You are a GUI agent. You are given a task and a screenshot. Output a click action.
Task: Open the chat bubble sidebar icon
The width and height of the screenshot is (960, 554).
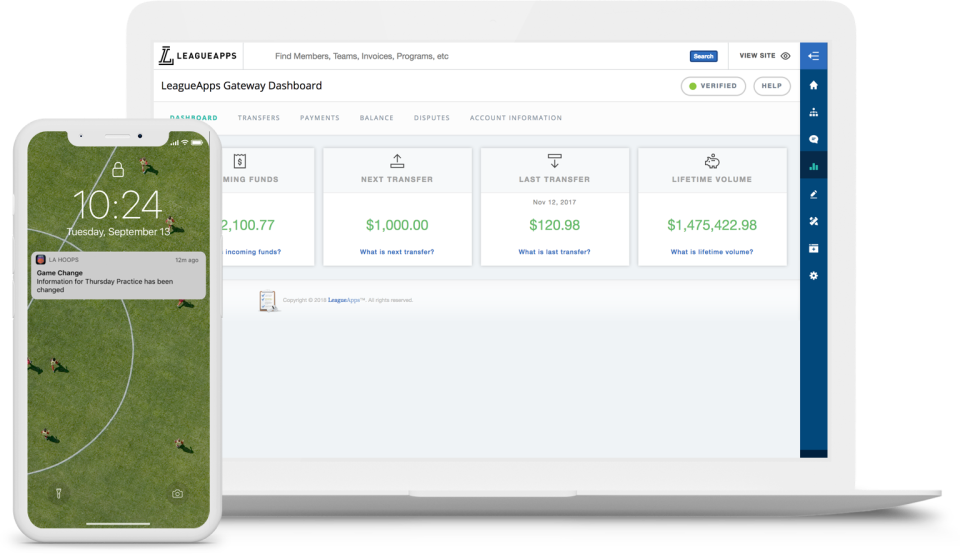coord(813,139)
